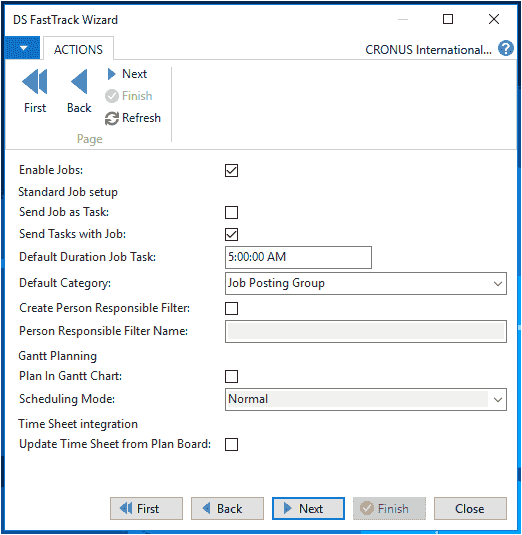Tick Create Person Responsible Filter checkbox
Image resolution: width=522 pixels, height=535 pixels.
231,308
